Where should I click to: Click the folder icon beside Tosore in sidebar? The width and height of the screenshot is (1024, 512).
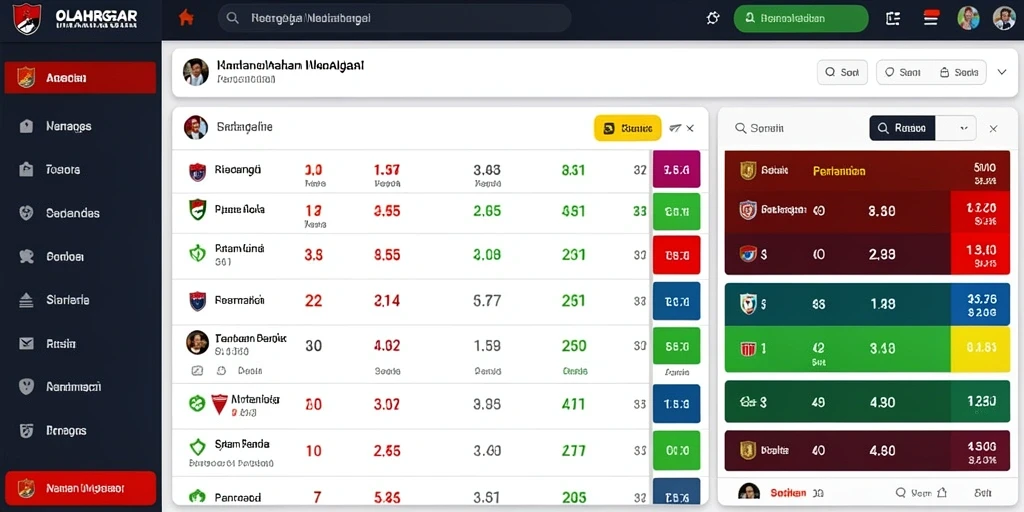[26, 169]
